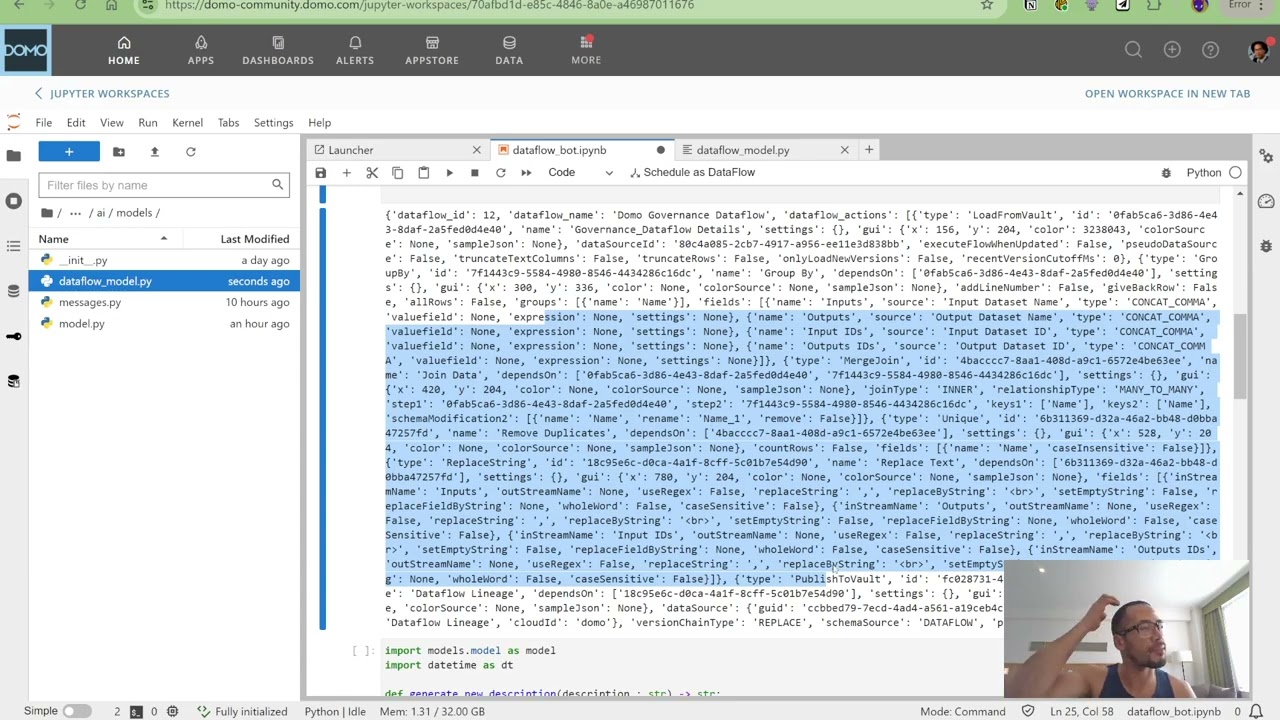Open the user profile avatar
The image size is (1280, 720).
pos(1258,50)
